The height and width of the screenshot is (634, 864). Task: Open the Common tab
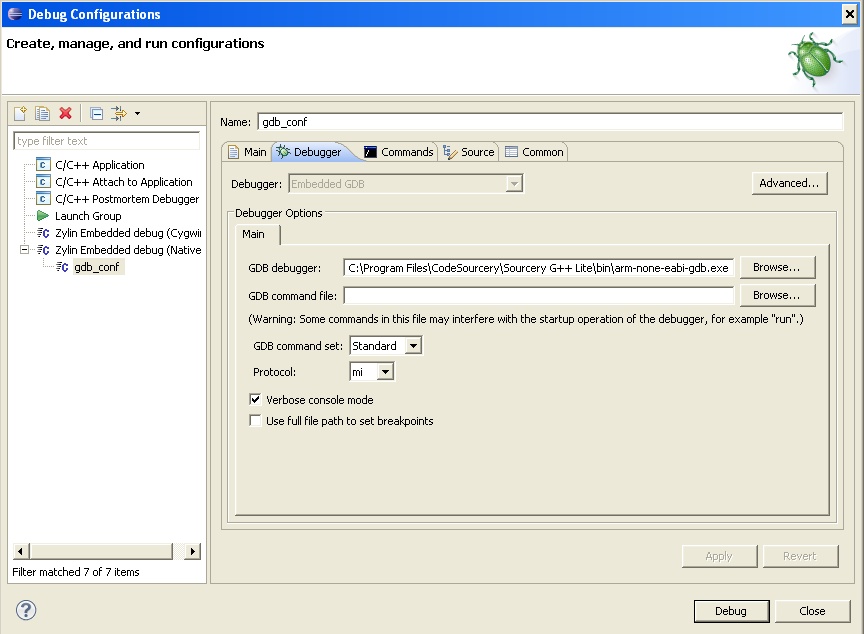pyautogui.click(x=534, y=152)
